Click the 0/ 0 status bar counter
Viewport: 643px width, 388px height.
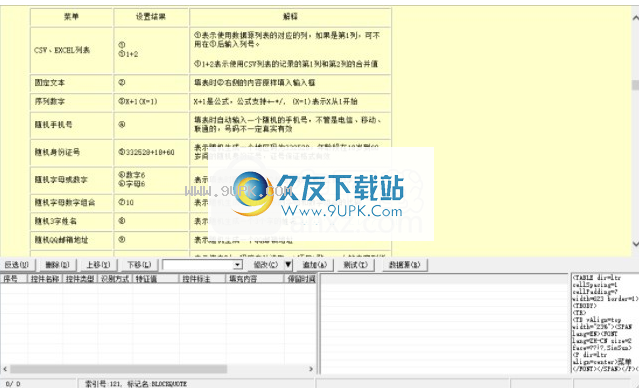point(13,384)
